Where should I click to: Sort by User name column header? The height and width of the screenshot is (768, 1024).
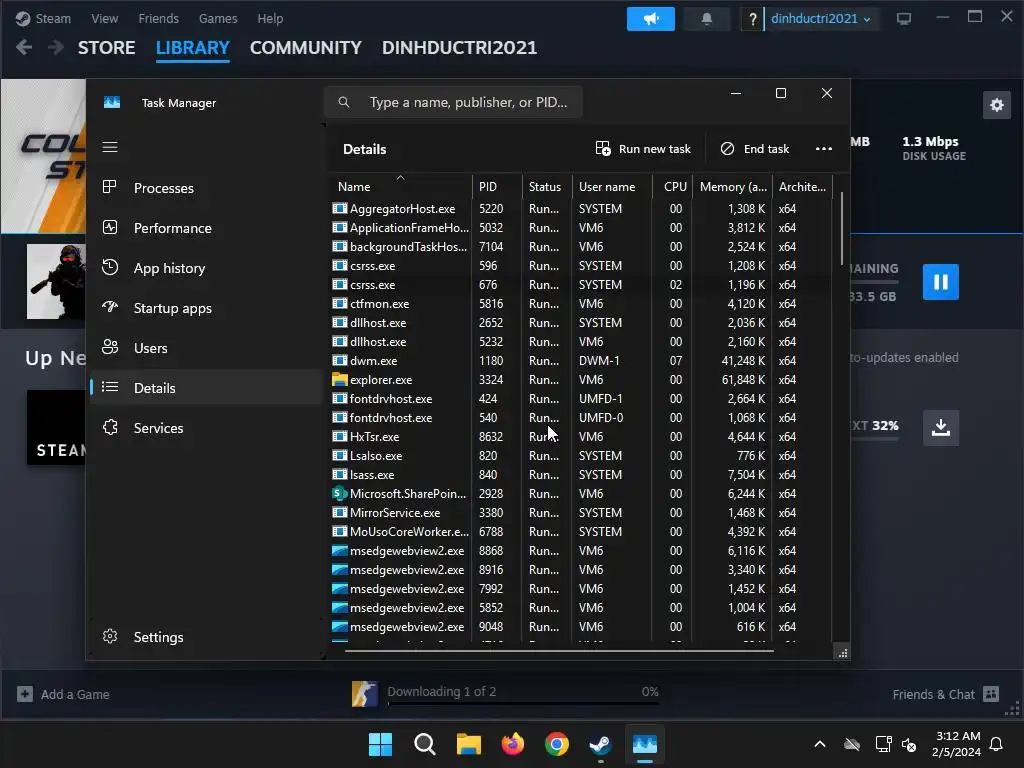pos(612,186)
